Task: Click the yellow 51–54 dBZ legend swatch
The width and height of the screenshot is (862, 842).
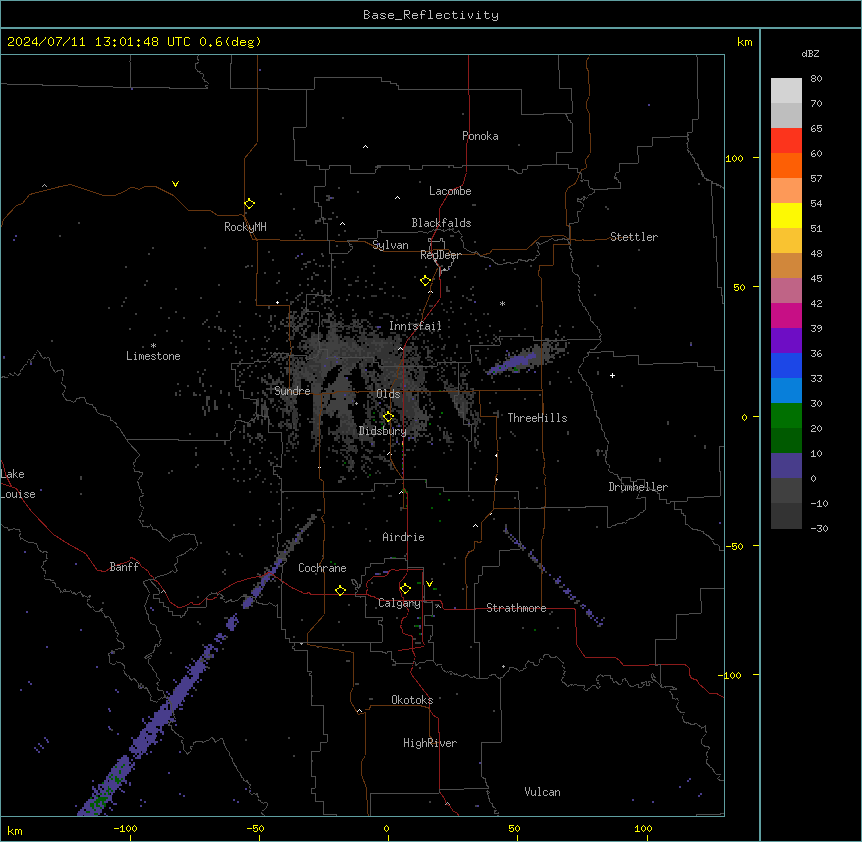Action: tap(786, 216)
